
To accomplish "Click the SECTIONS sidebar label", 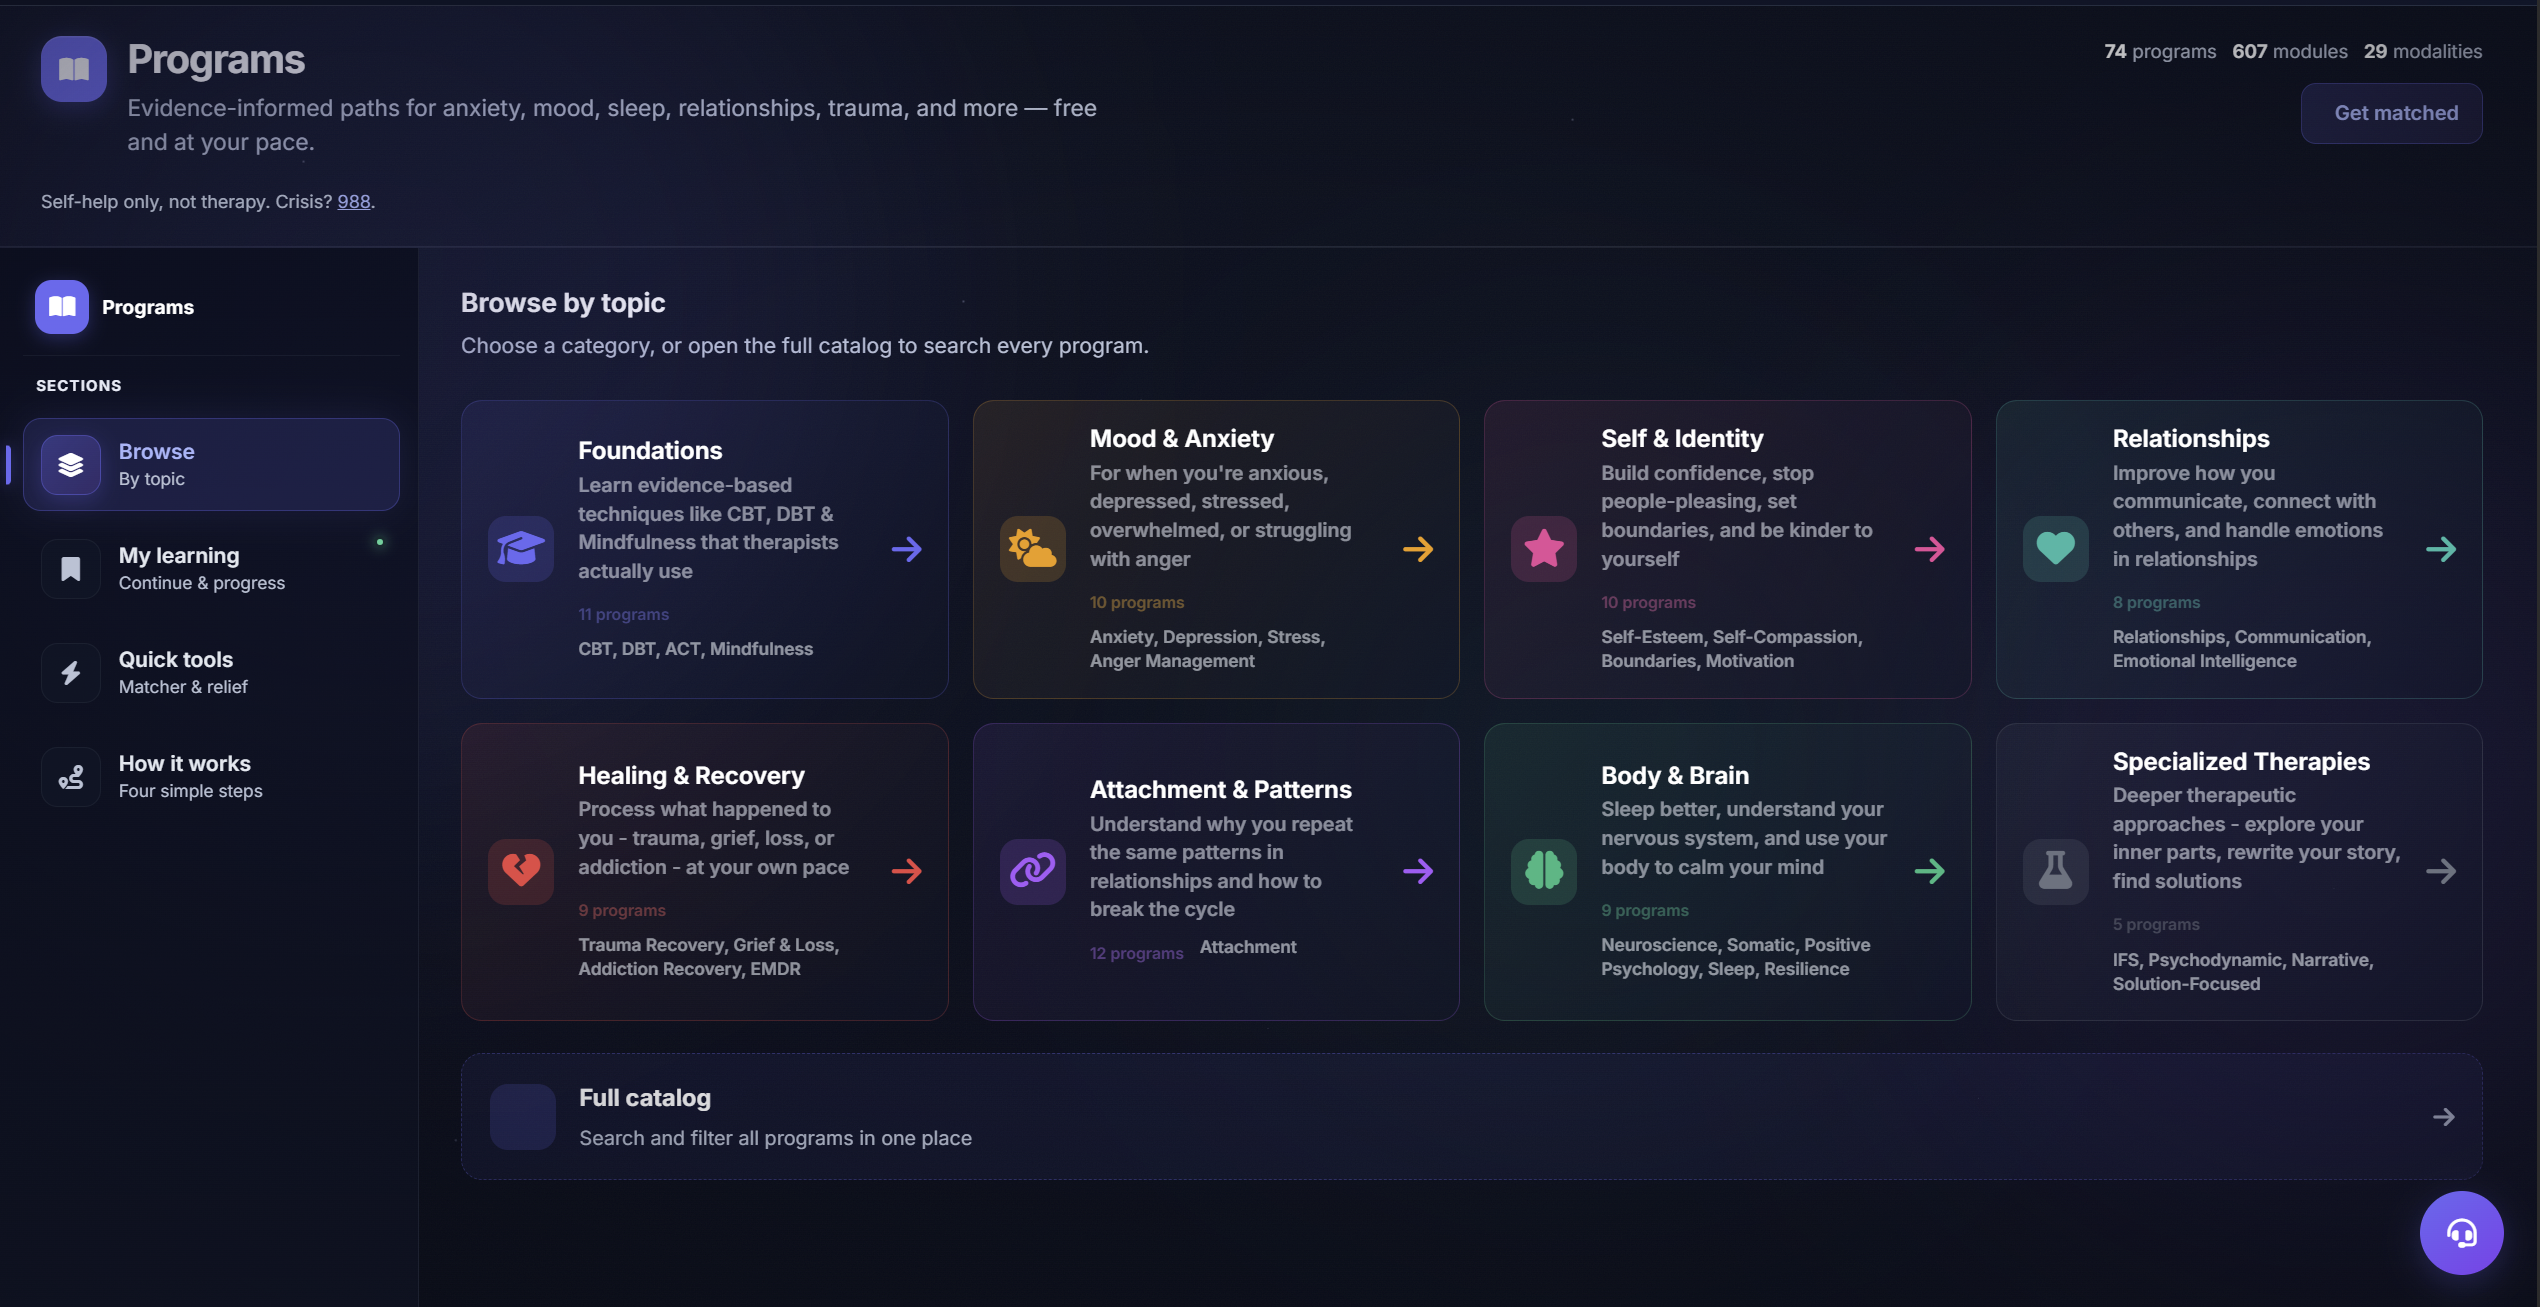I will click(79, 386).
